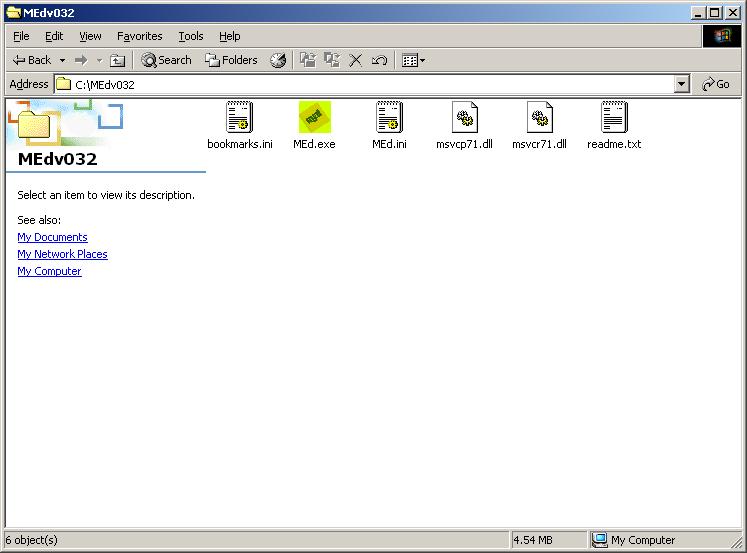The height and width of the screenshot is (553, 747).
Task: Open the Back history dropdown arrow
Action: pos(62,60)
